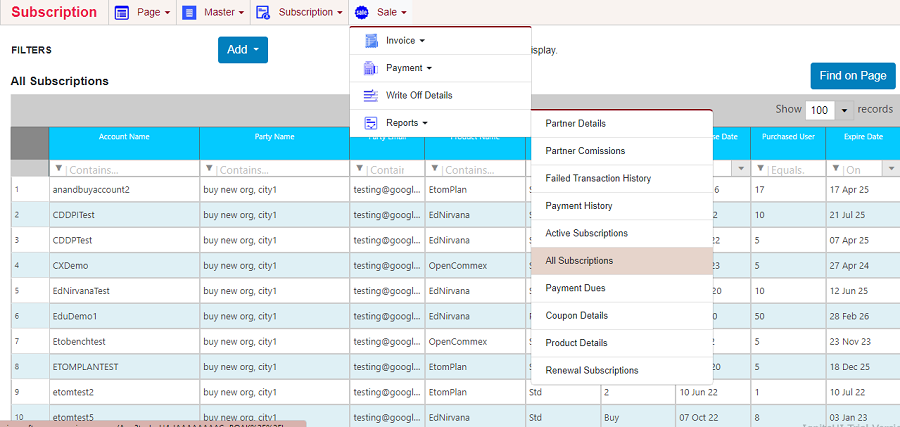Click the Payment icon in Sale menu

pyautogui.click(x=370, y=68)
